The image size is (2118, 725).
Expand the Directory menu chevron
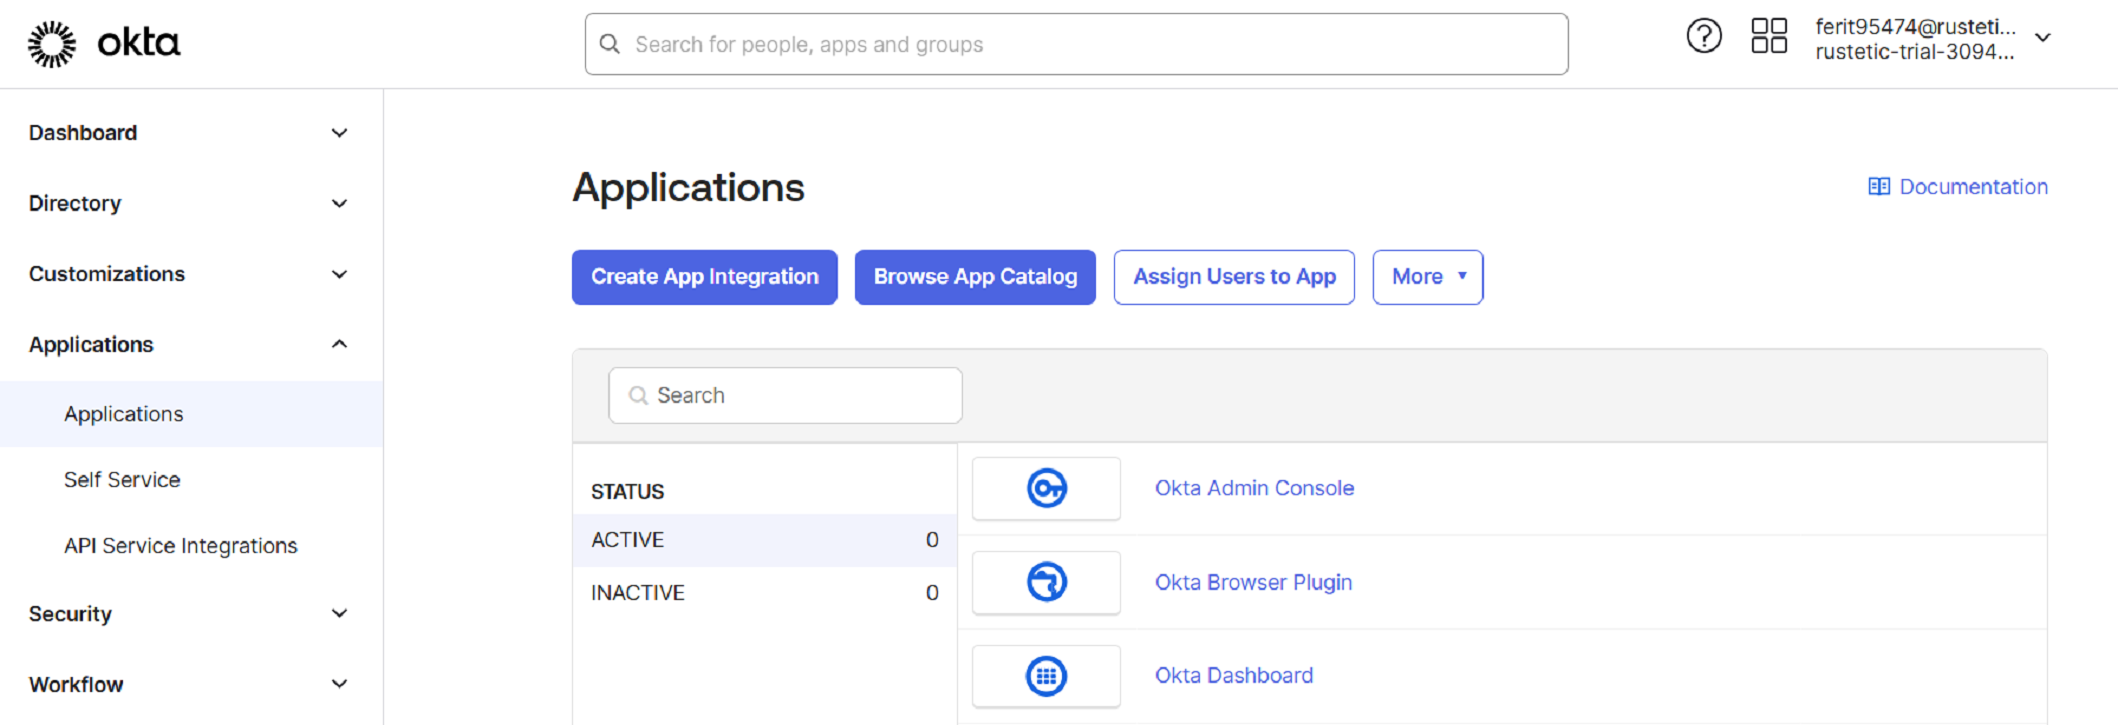pos(340,204)
